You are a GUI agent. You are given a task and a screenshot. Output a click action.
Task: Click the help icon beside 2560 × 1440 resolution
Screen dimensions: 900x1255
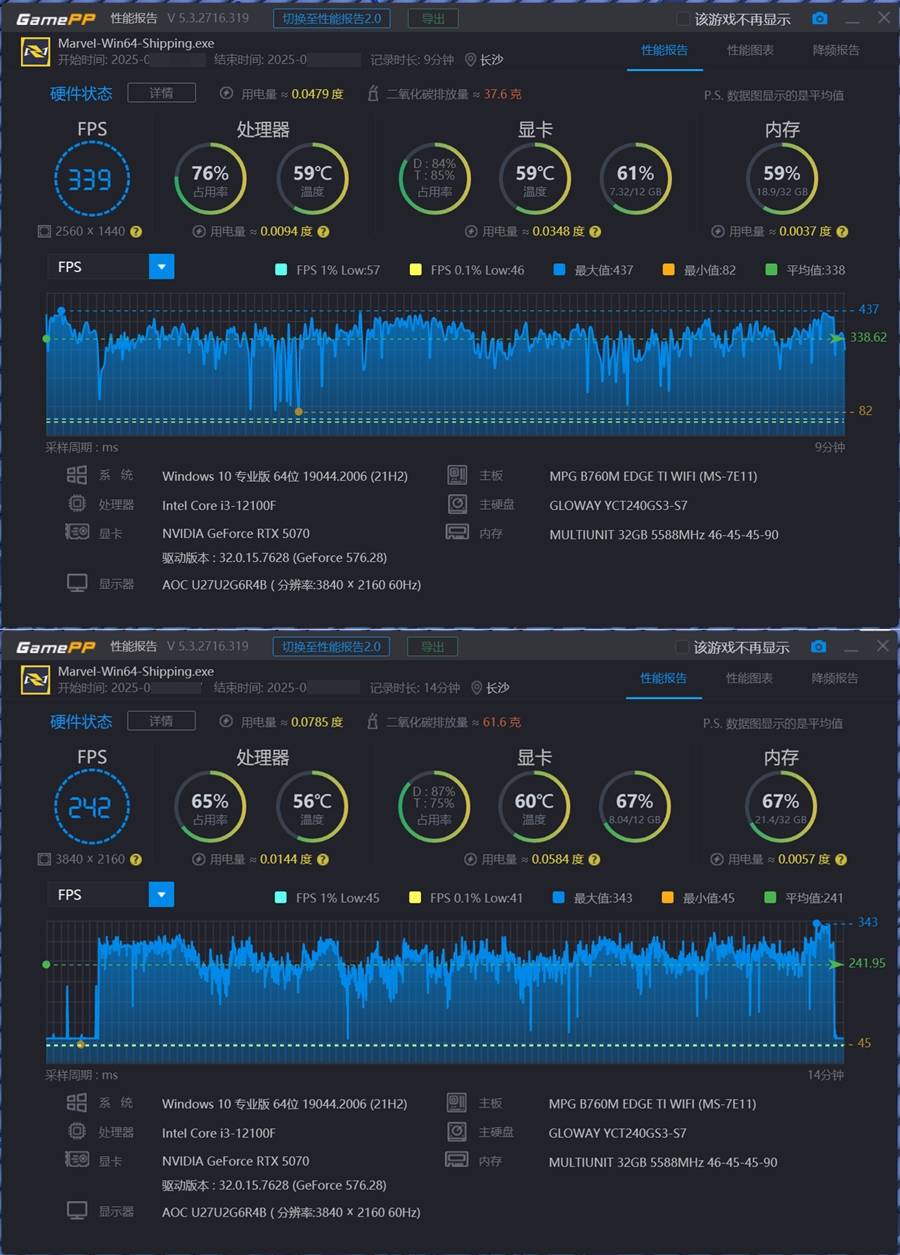click(136, 231)
